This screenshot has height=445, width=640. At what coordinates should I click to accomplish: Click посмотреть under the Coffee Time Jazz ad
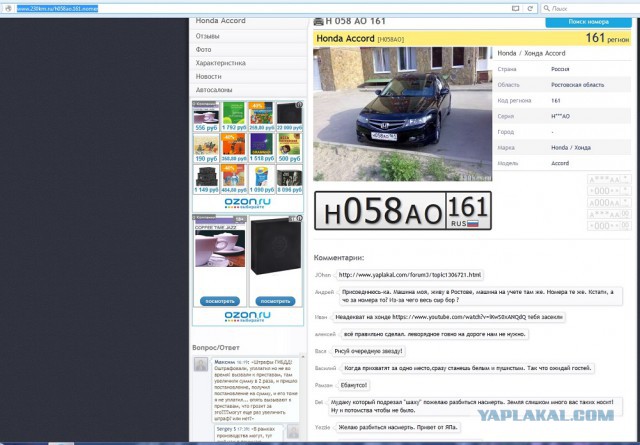[220, 301]
